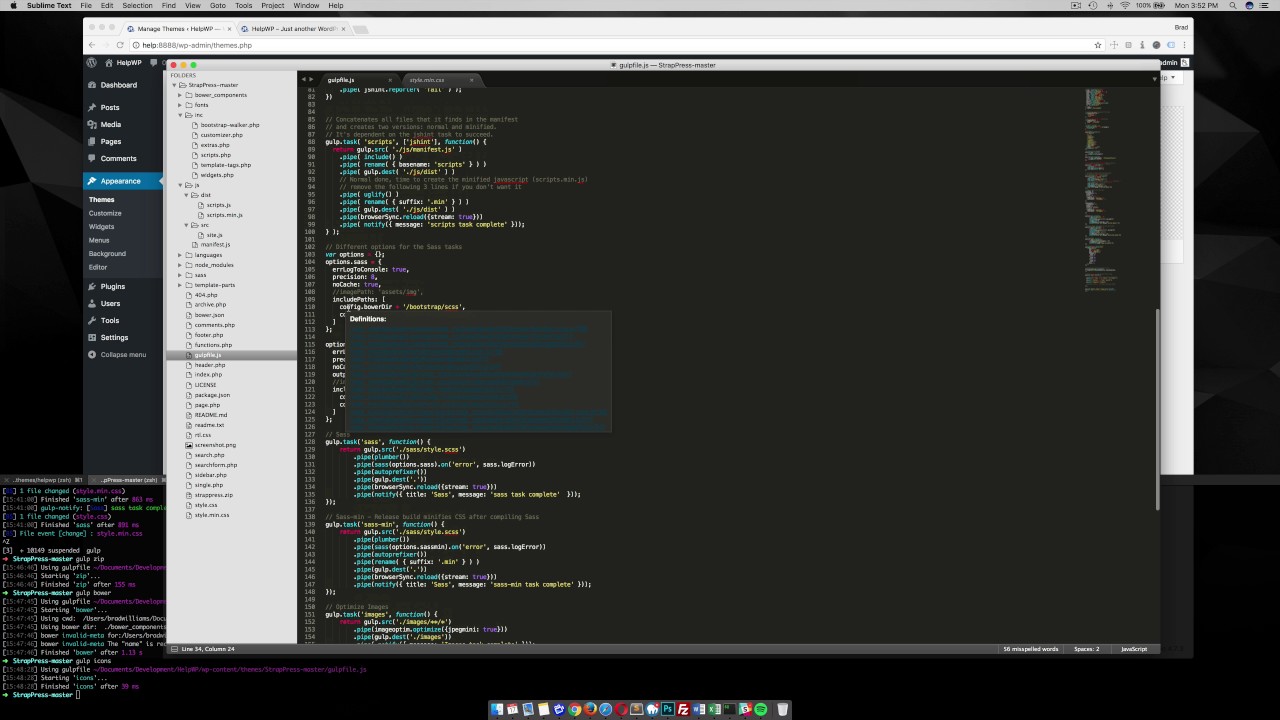
Task: Open the Plugins icon in WordPress sidebar
Action: [91, 287]
